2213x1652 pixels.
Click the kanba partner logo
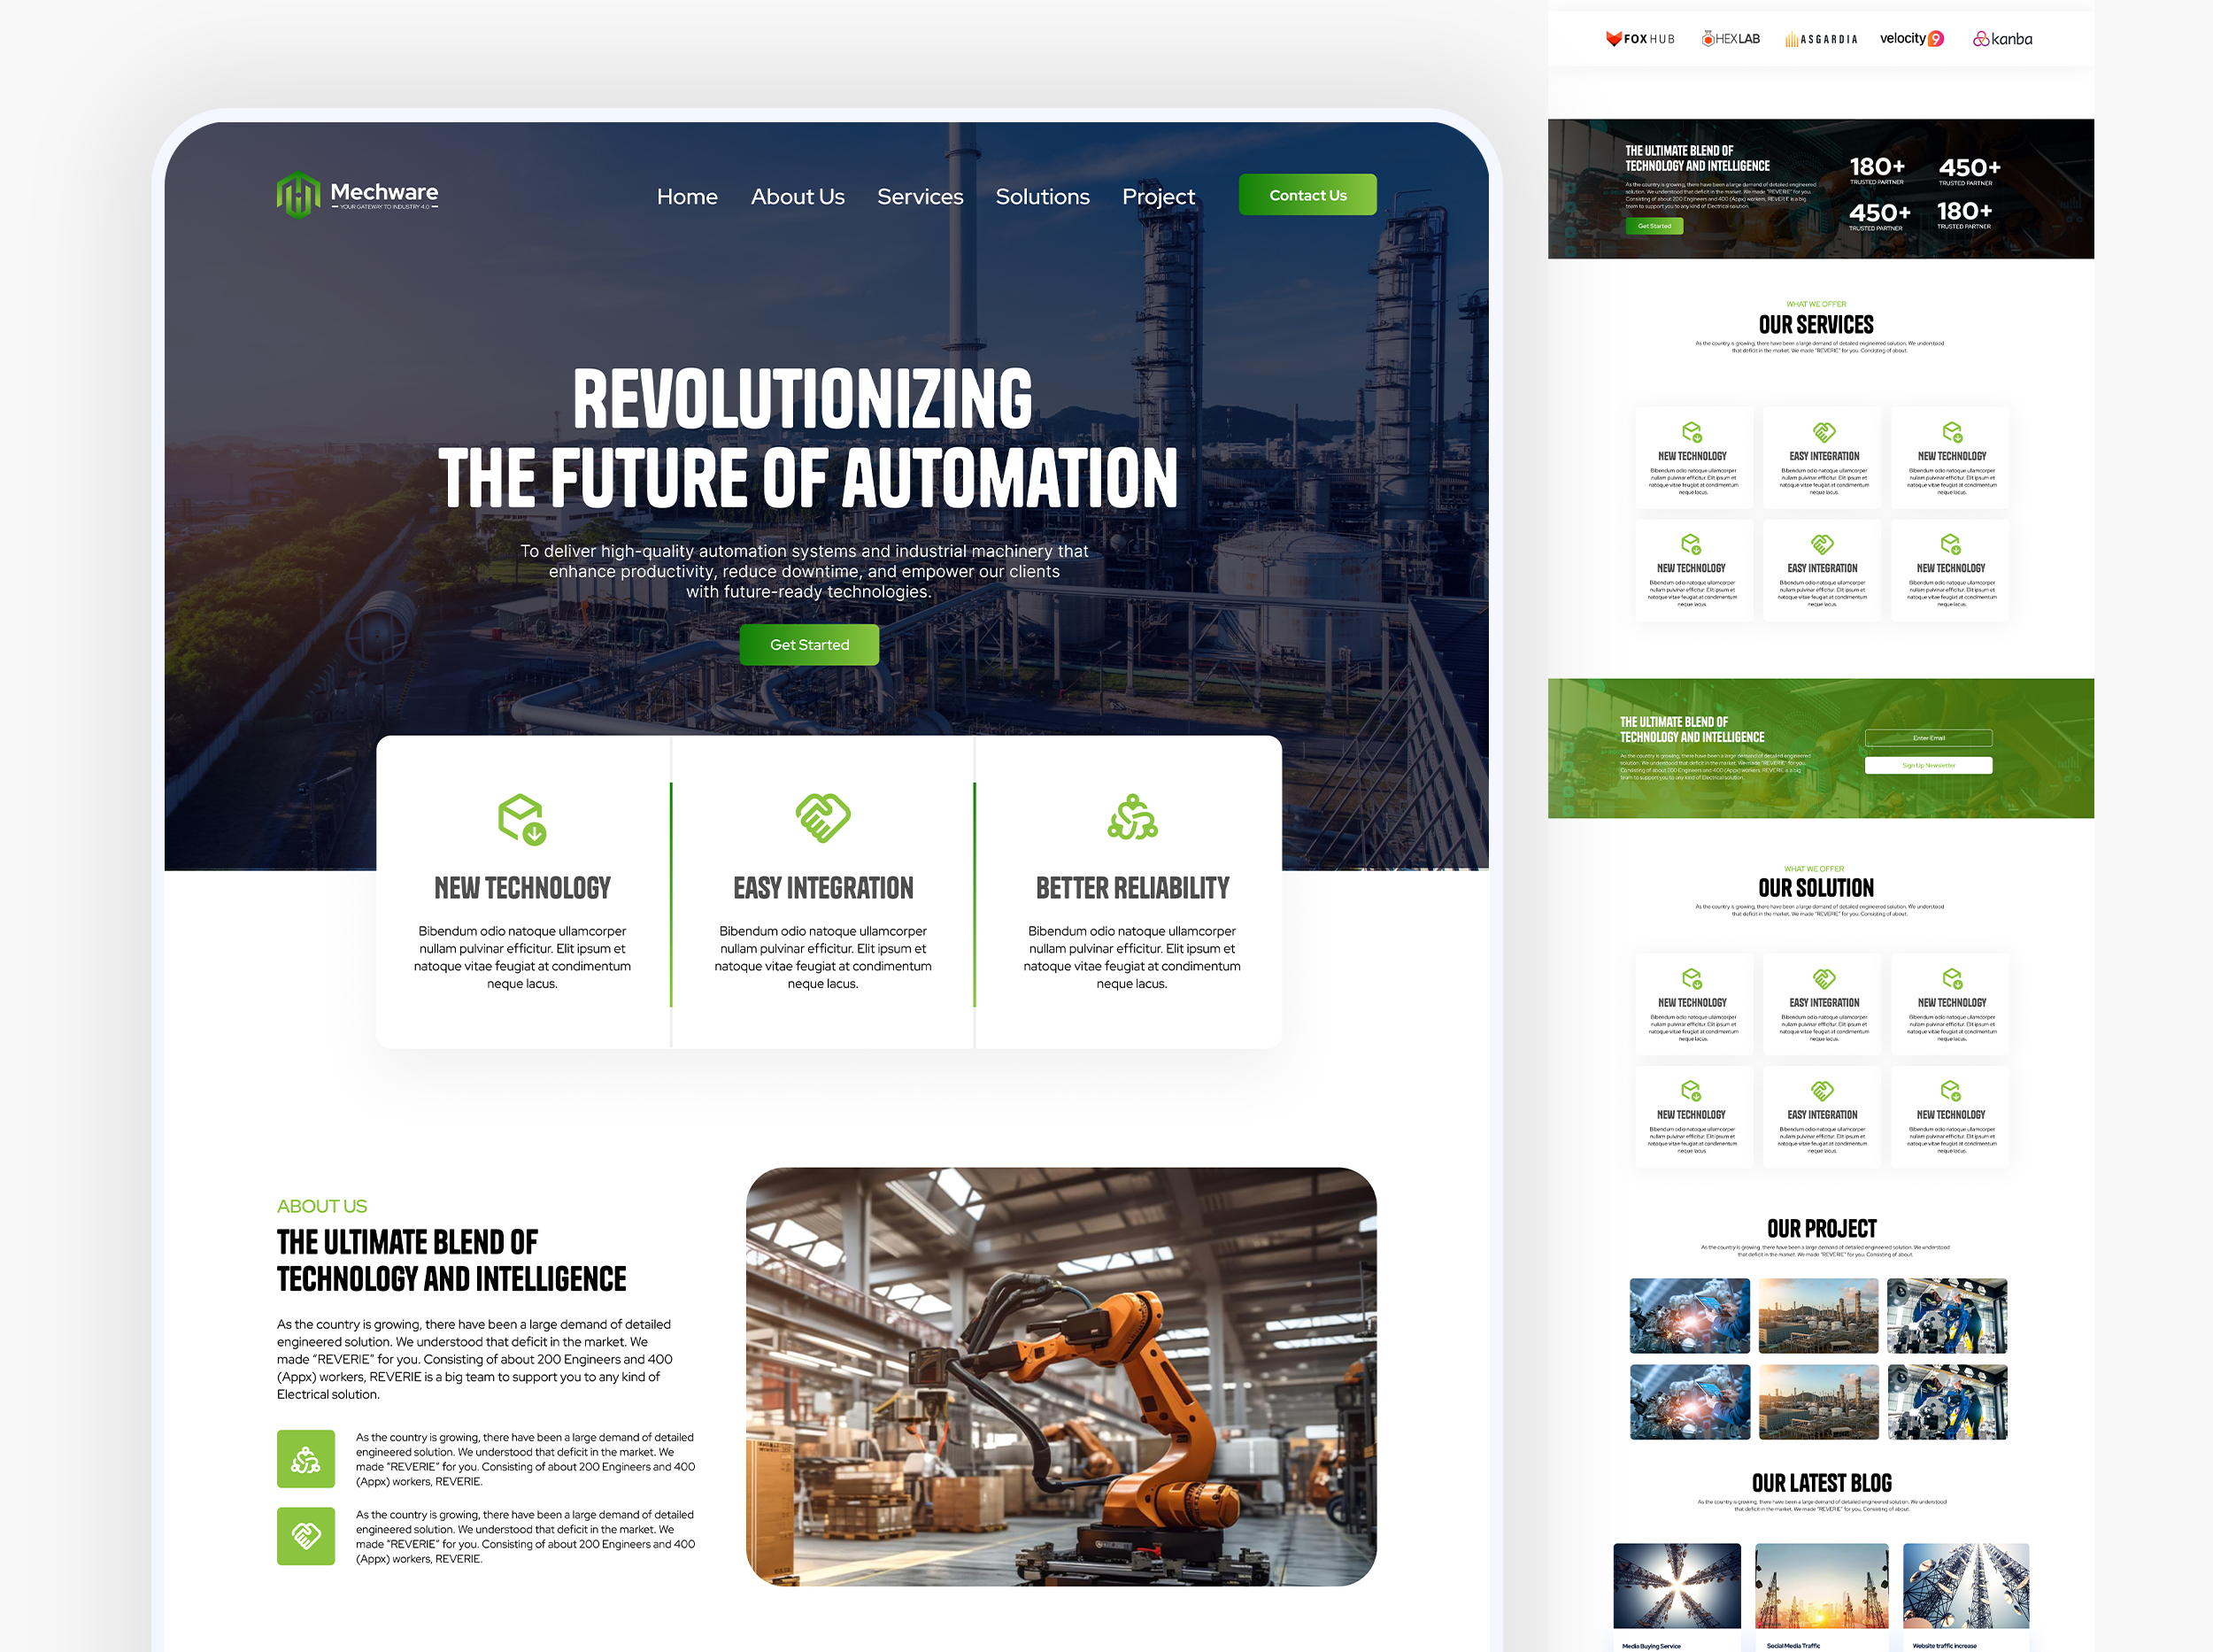2002,39
